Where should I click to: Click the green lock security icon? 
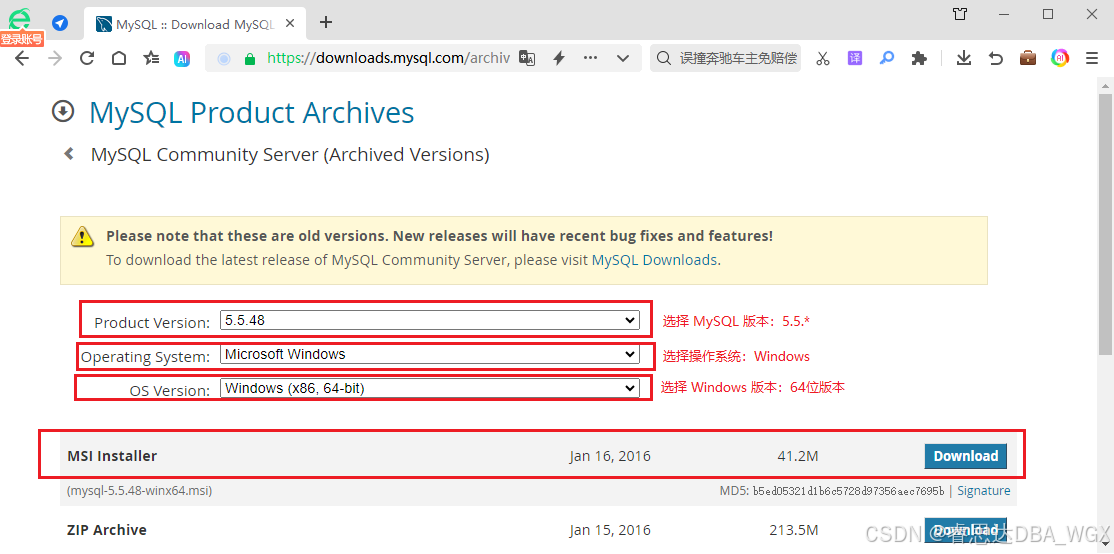tap(249, 59)
